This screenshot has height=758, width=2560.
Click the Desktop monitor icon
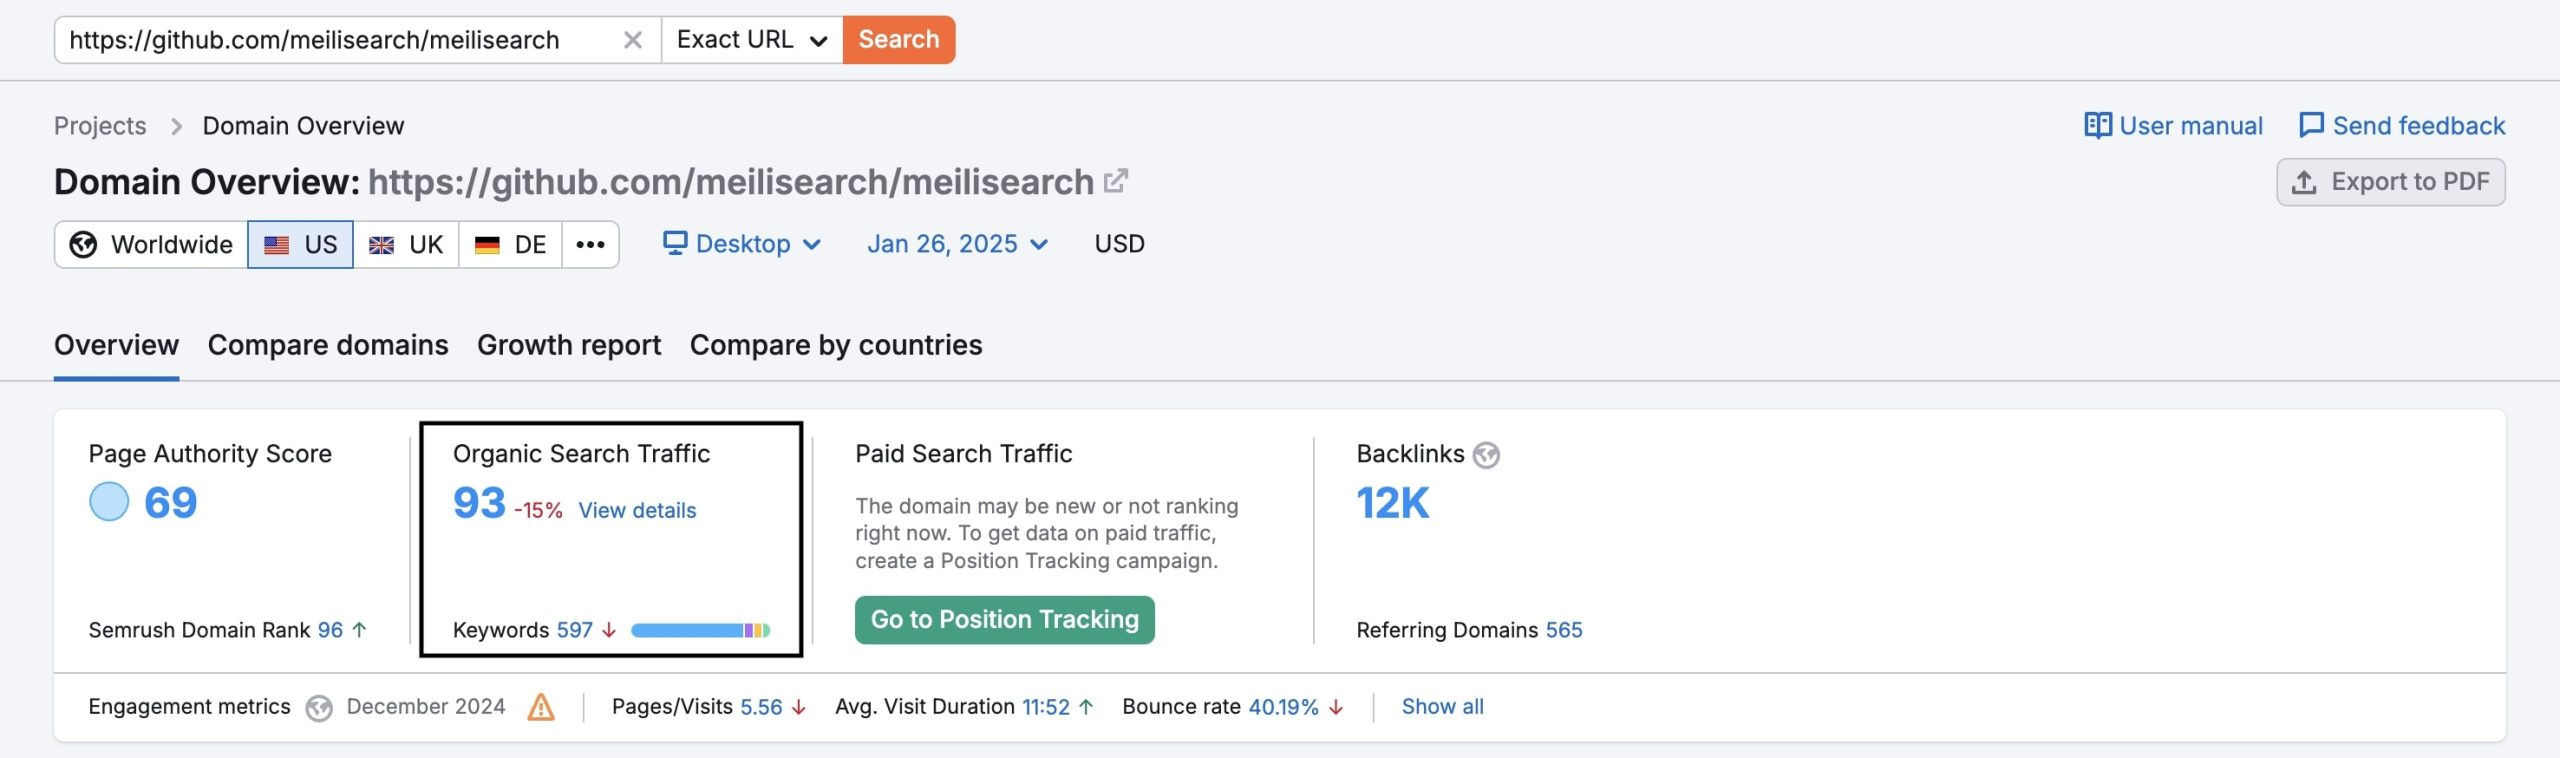(x=675, y=243)
